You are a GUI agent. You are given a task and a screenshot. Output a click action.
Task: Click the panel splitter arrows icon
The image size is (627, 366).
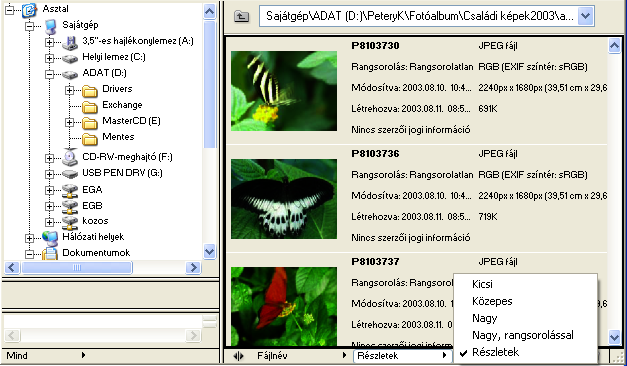coord(238,356)
